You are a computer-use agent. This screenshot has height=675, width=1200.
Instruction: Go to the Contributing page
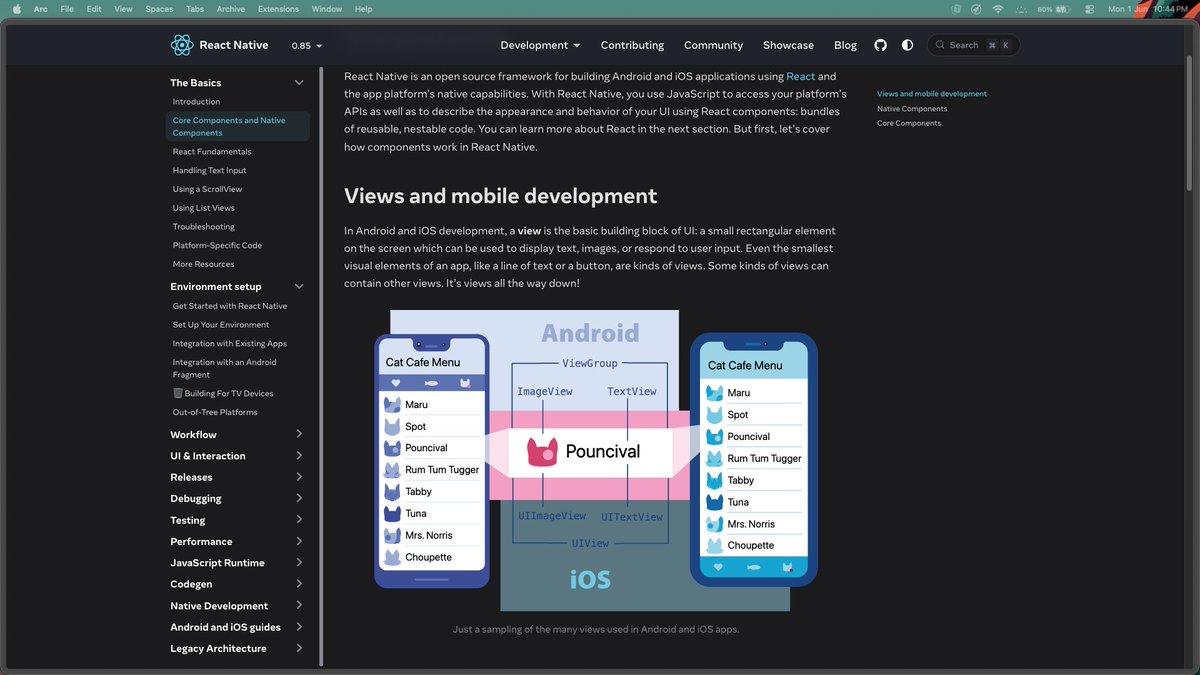pos(632,45)
